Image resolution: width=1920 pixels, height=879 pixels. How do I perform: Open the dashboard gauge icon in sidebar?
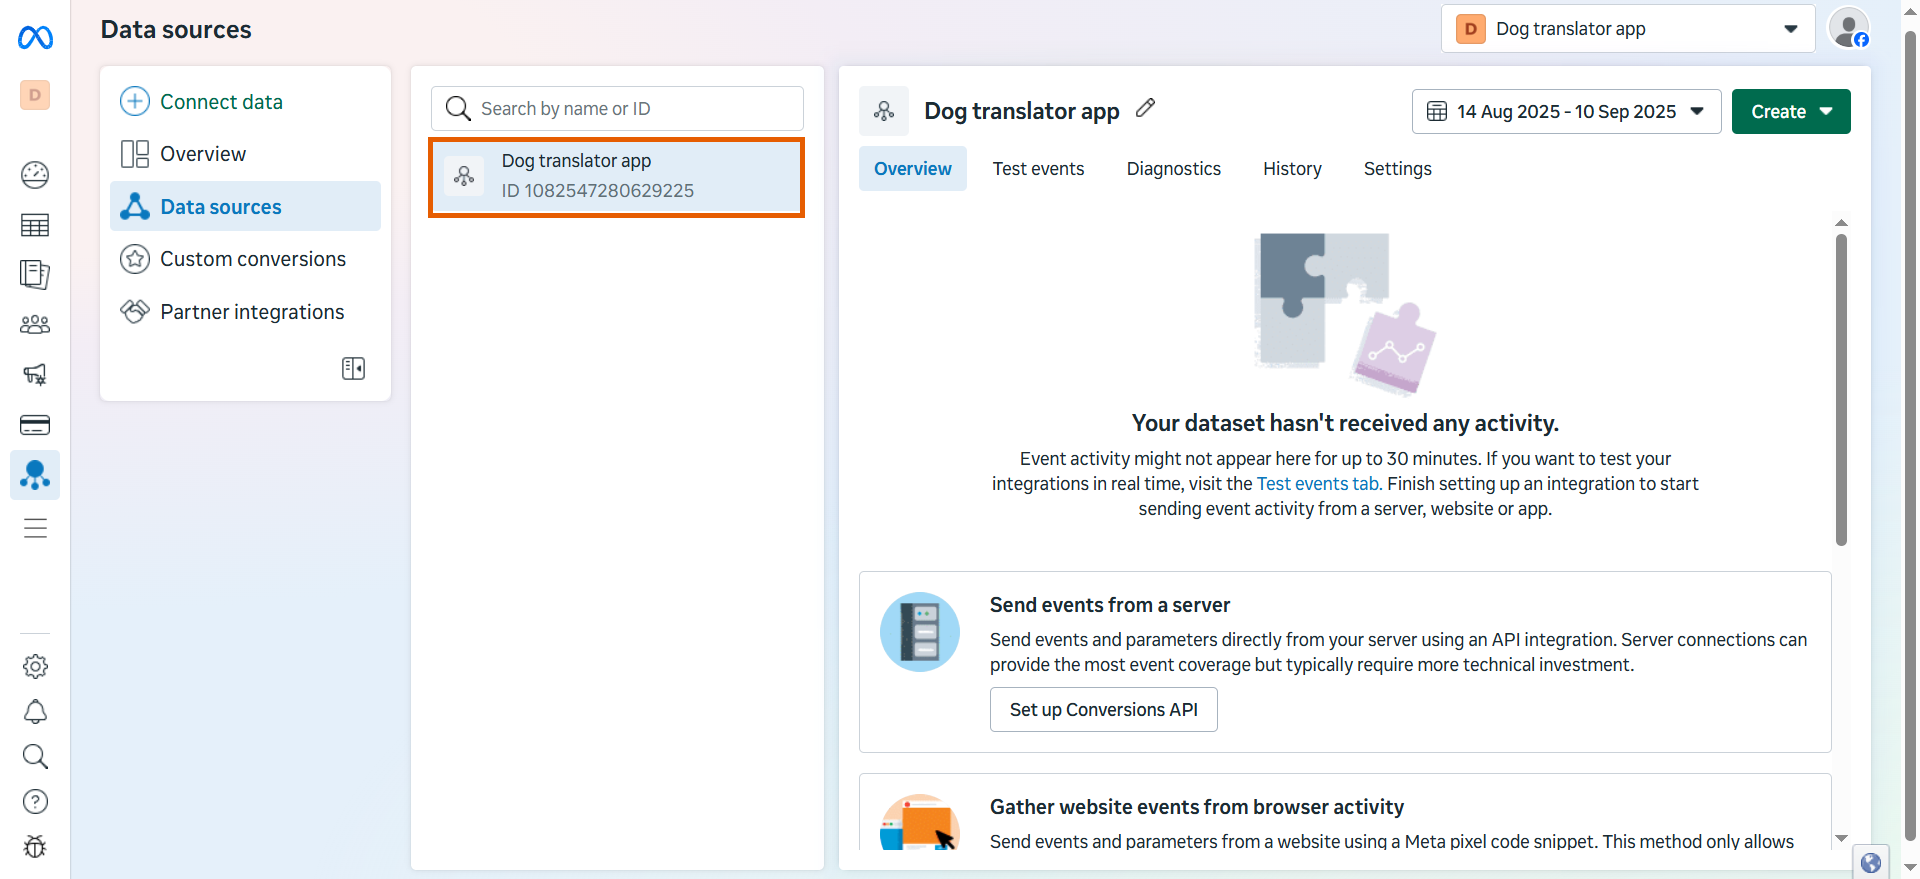(x=35, y=175)
